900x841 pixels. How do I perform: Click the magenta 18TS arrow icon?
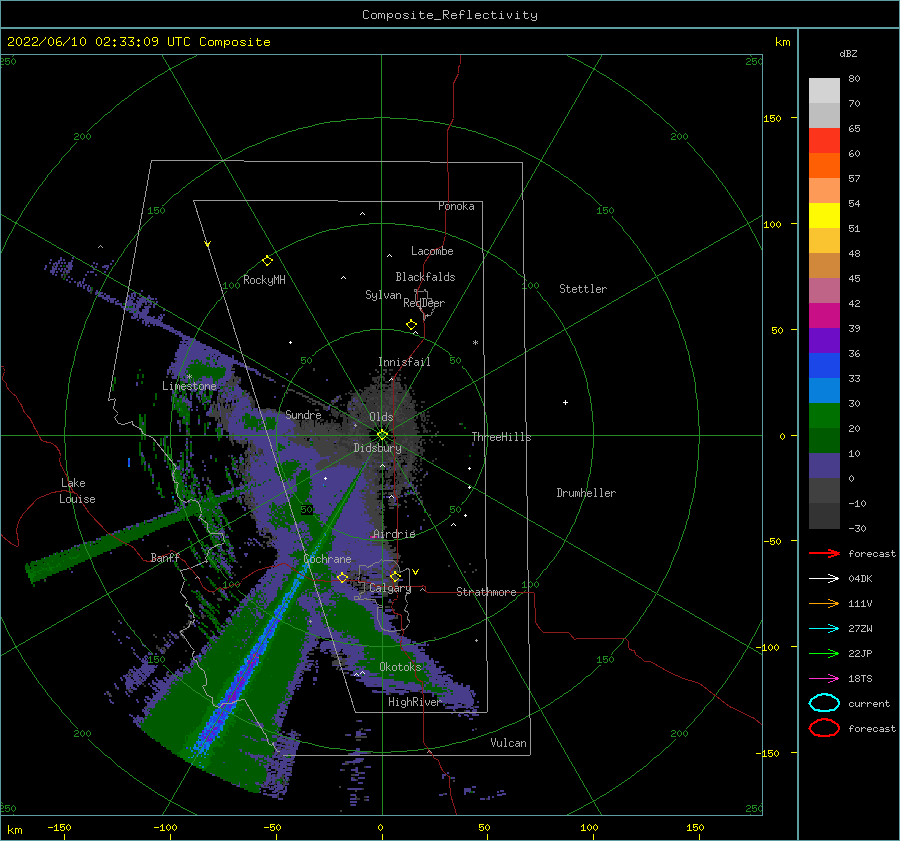824,679
